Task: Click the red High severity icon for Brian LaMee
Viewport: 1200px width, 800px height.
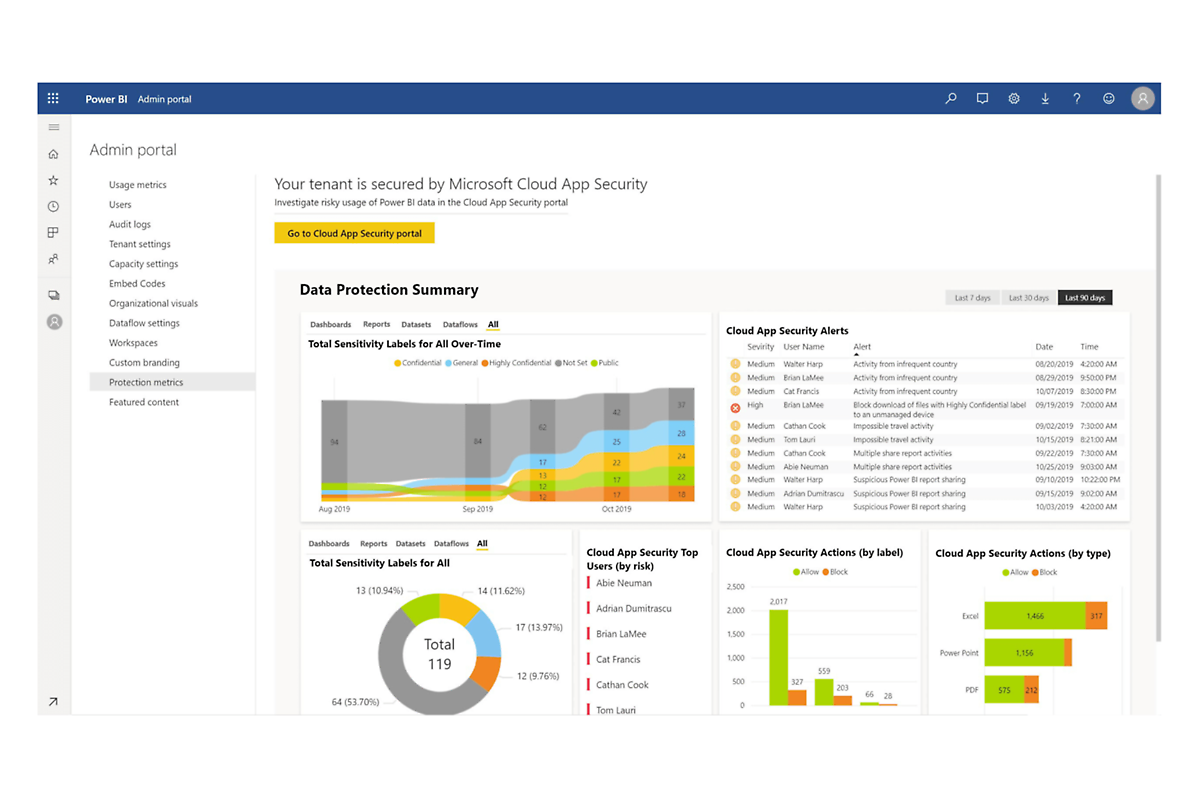Action: 735,408
